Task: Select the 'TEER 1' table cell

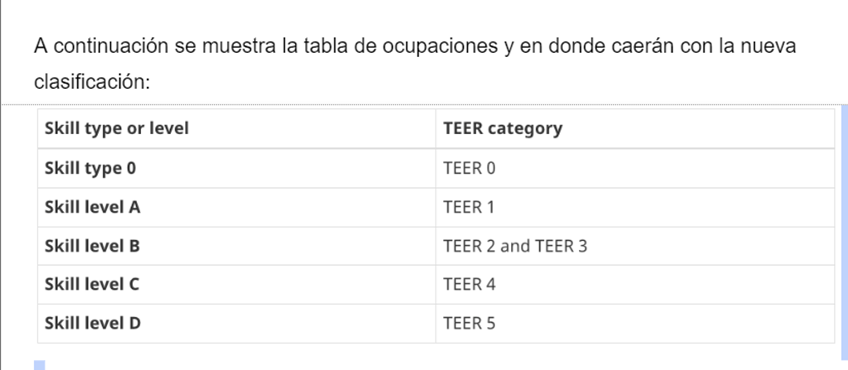Action: 635,207
